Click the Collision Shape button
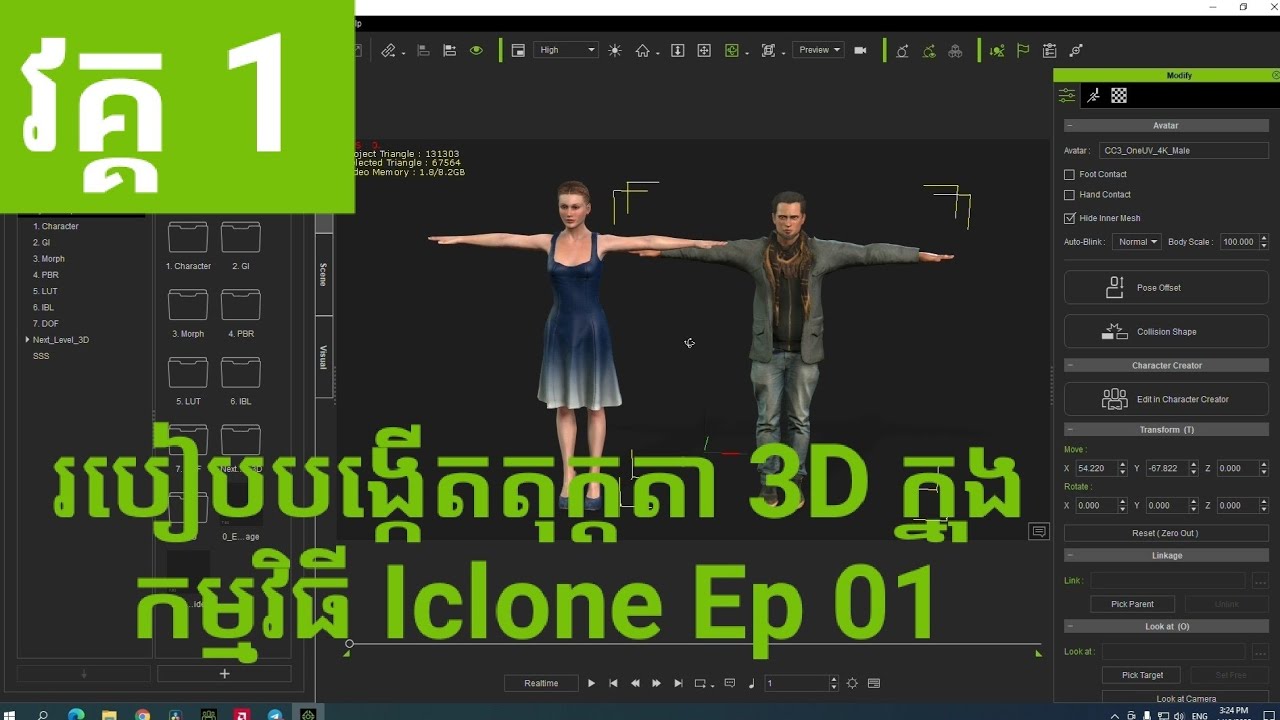1280x720 pixels. point(1166,332)
